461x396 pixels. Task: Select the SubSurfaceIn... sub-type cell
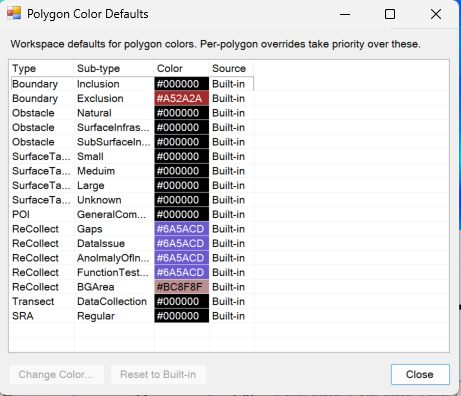tap(114, 142)
